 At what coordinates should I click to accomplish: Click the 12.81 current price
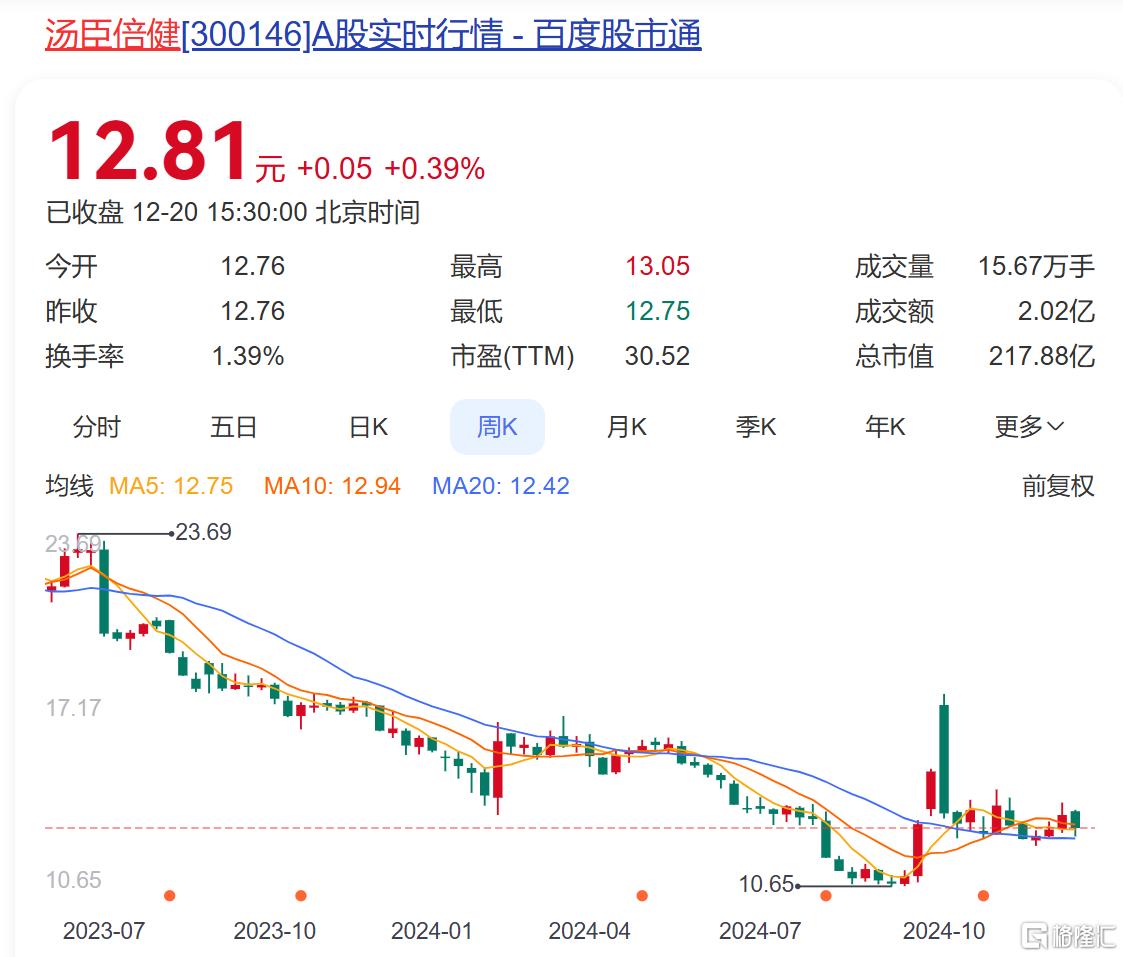pyautogui.click(x=148, y=152)
